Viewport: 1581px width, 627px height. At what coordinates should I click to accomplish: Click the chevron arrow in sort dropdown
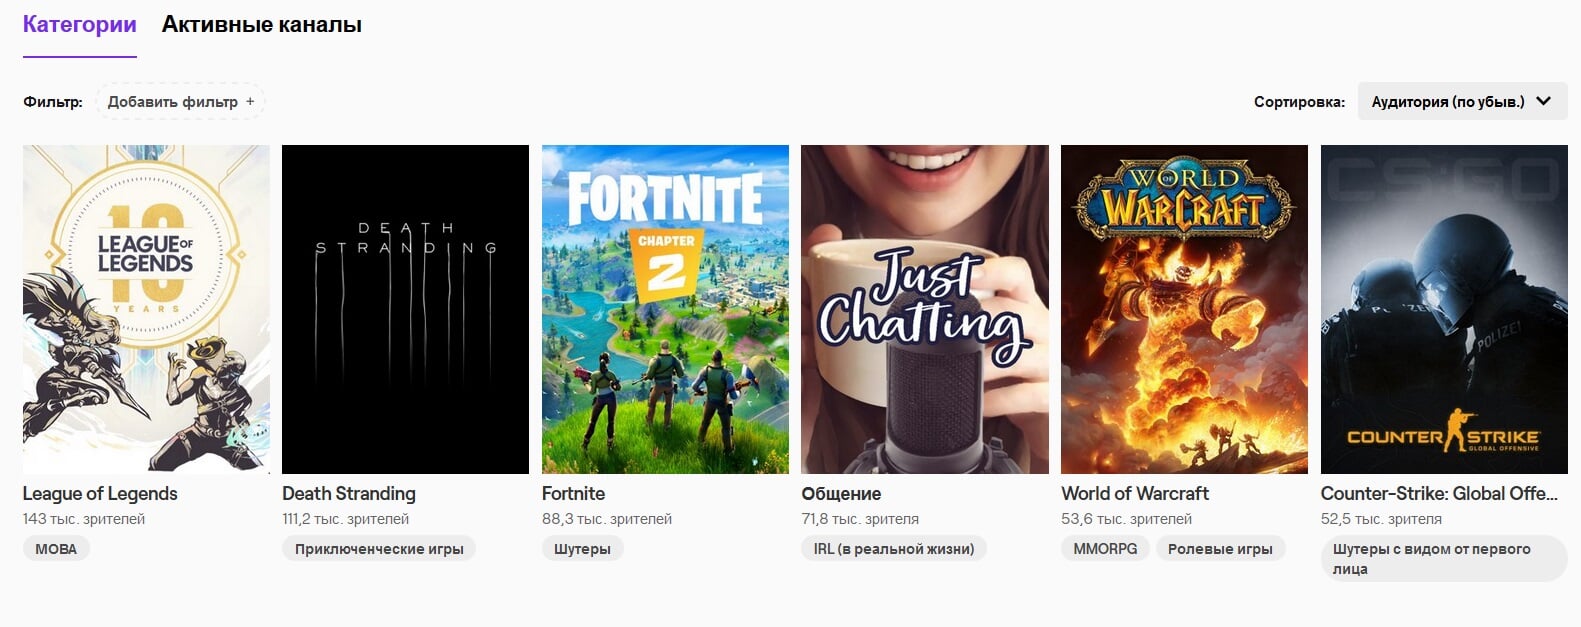click(x=1543, y=102)
